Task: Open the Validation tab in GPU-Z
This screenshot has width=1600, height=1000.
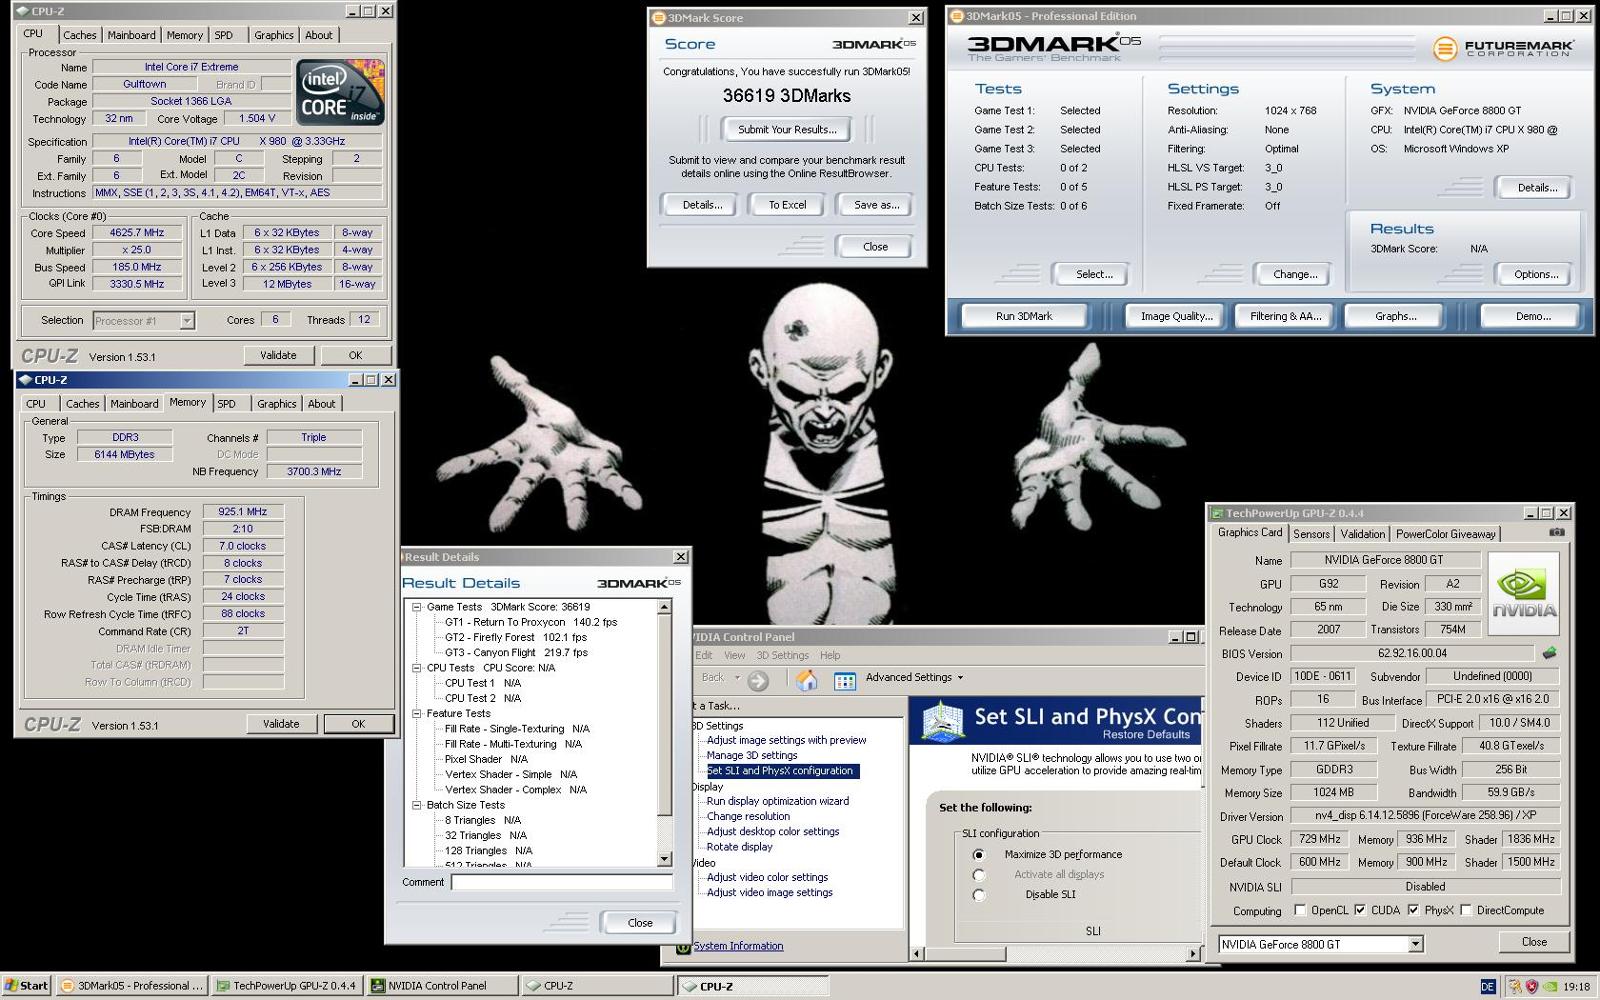Action: (x=1362, y=534)
